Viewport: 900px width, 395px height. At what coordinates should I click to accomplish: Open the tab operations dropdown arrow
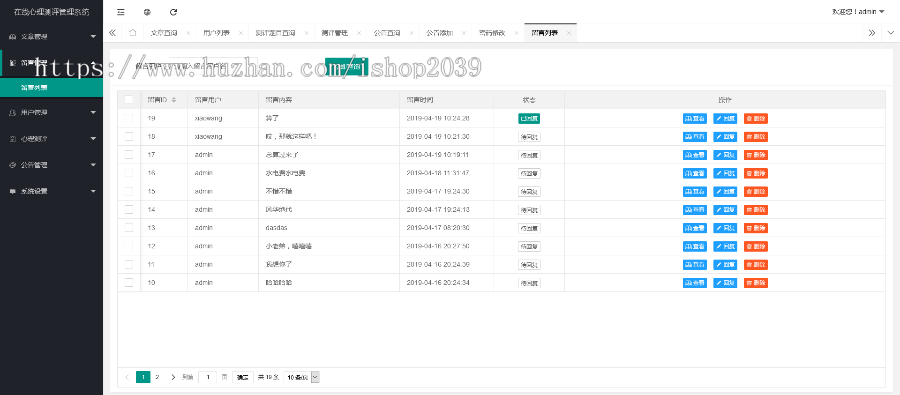890,33
